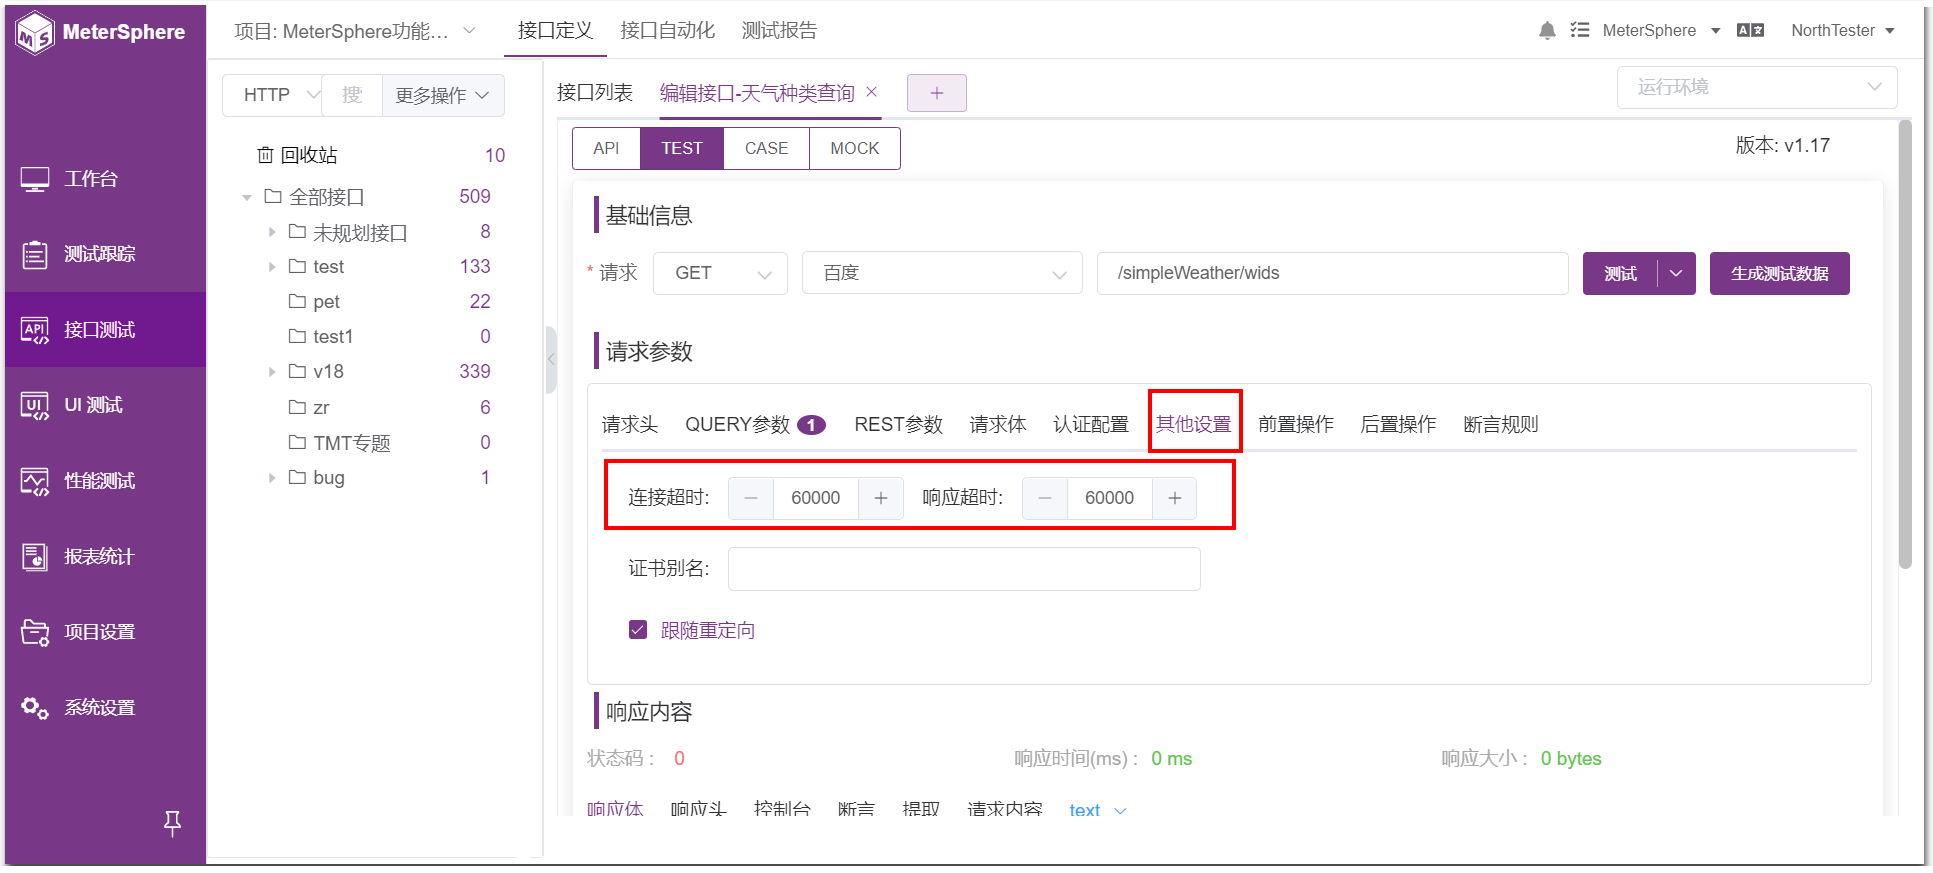This screenshot has width=1933, height=873.
Task: Open the task list icon beside bell
Action: [1580, 30]
